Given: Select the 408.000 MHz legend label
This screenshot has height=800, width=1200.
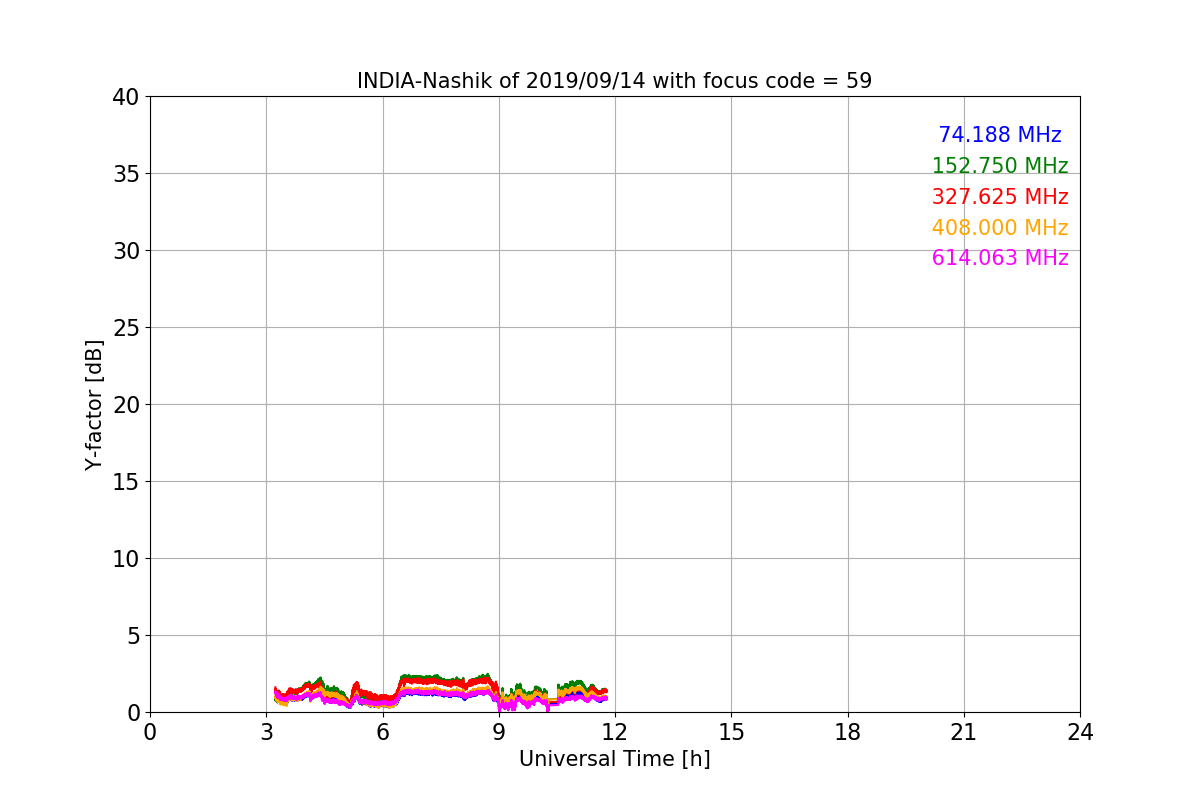Looking at the screenshot, I should click(x=1000, y=228).
